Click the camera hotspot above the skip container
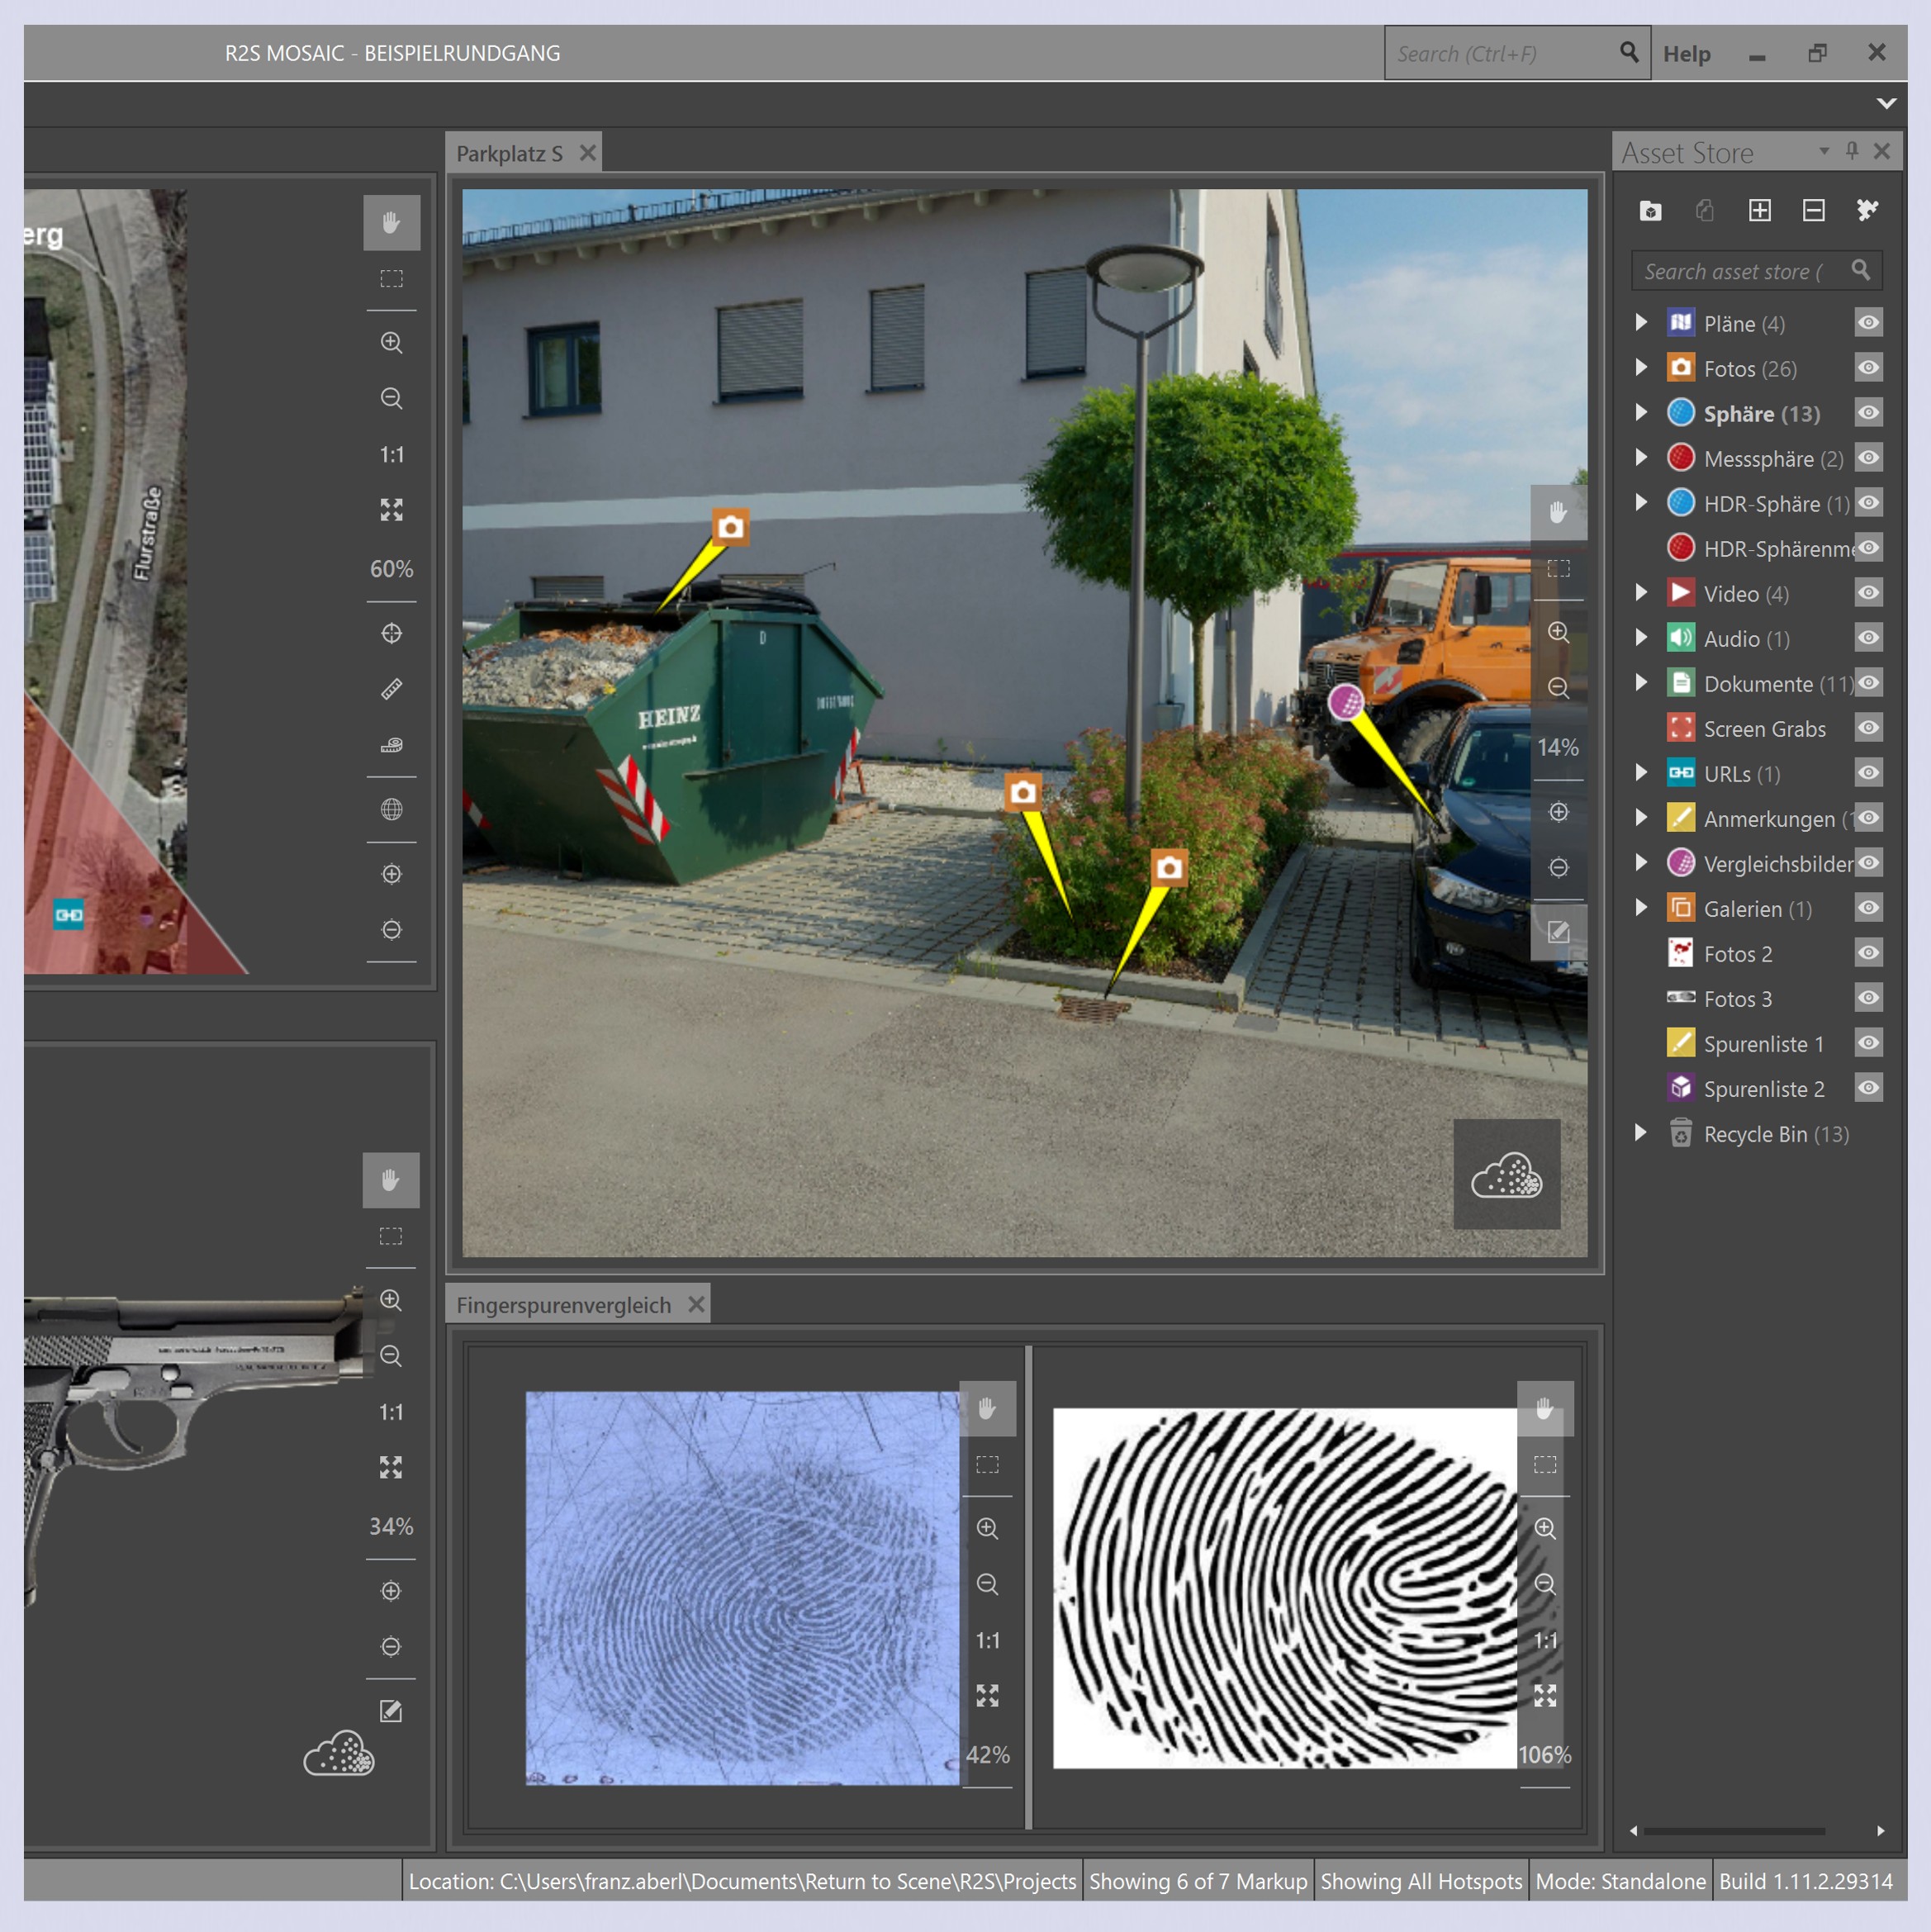 point(731,527)
